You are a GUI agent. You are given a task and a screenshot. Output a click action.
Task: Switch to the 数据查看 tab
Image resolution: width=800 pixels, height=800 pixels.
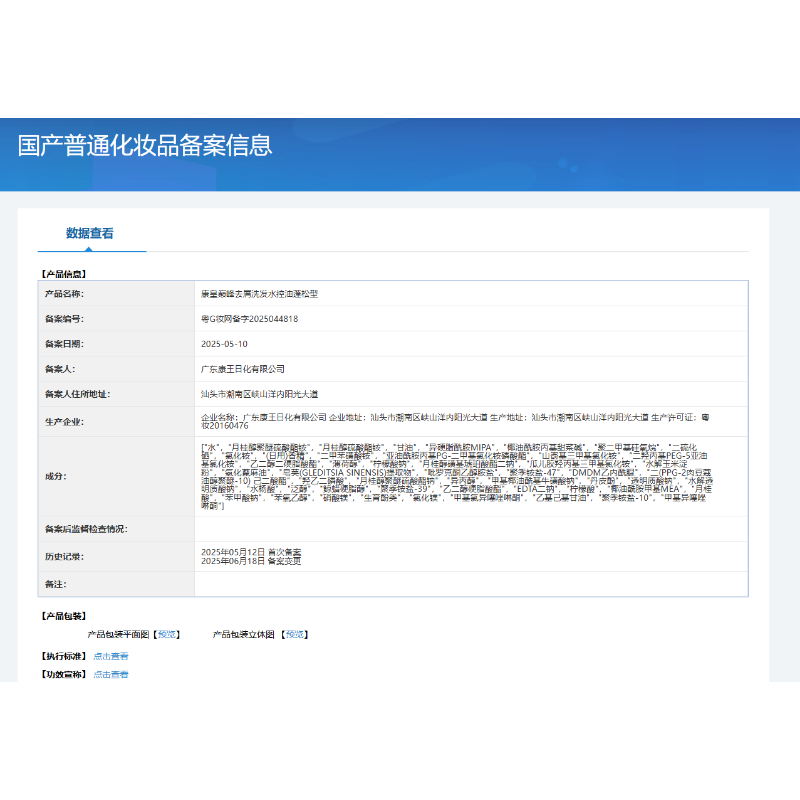click(x=90, y=233)
